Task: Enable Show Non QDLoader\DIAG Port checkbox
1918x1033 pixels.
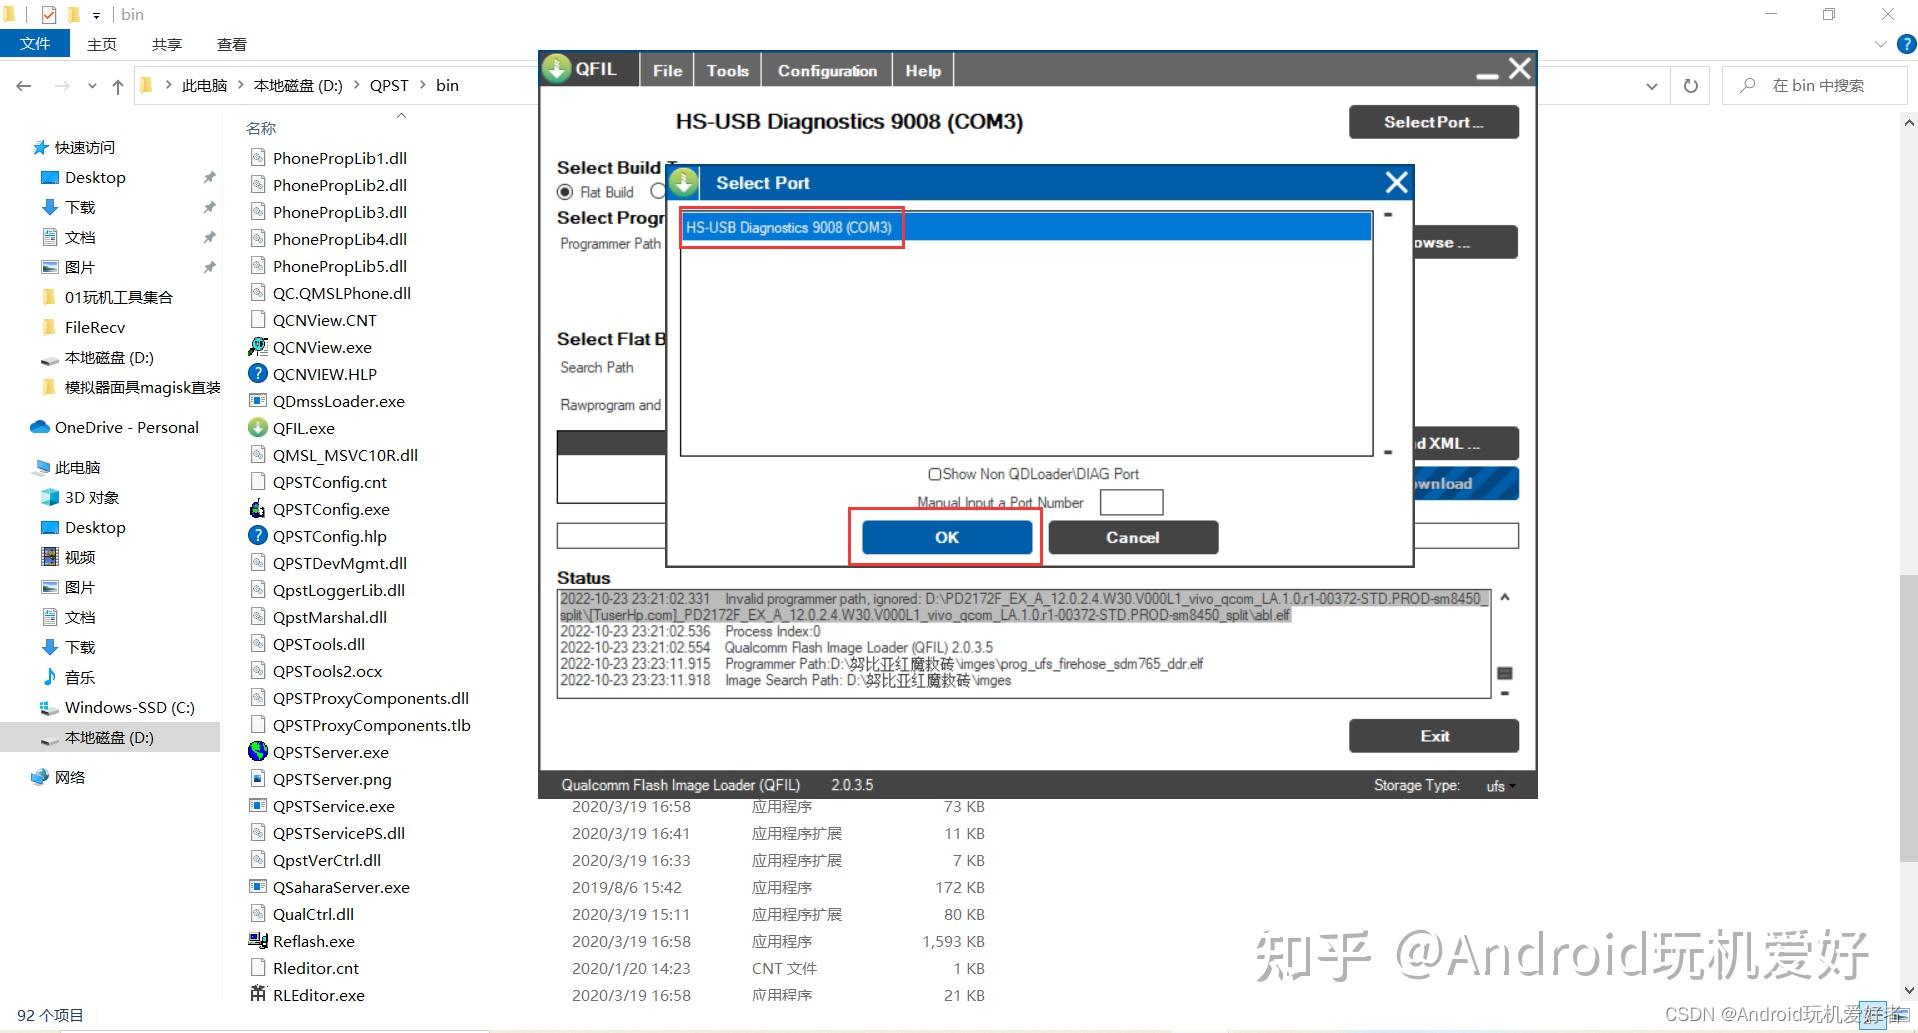Action: point(935,474)
